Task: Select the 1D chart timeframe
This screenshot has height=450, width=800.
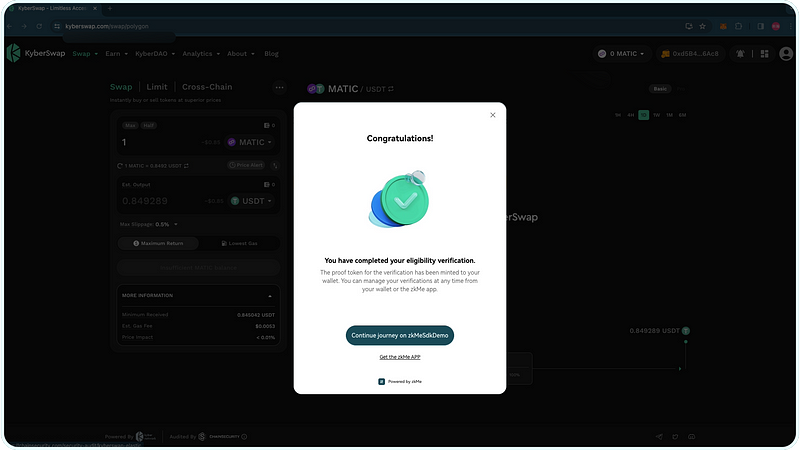Action: pos(643,115)
